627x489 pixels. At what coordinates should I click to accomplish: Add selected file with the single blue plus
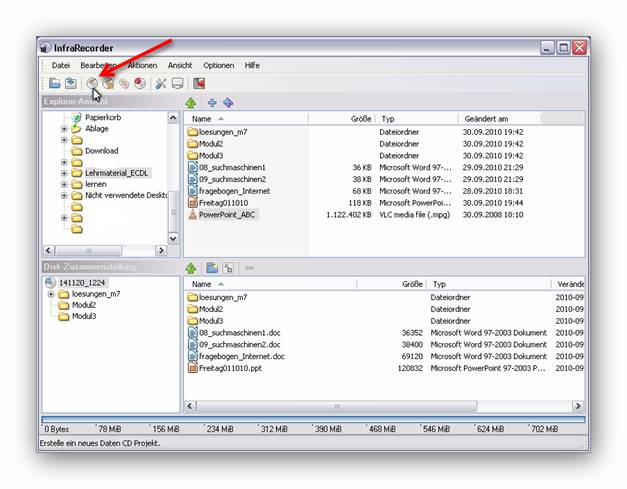(x=212, y=103)
